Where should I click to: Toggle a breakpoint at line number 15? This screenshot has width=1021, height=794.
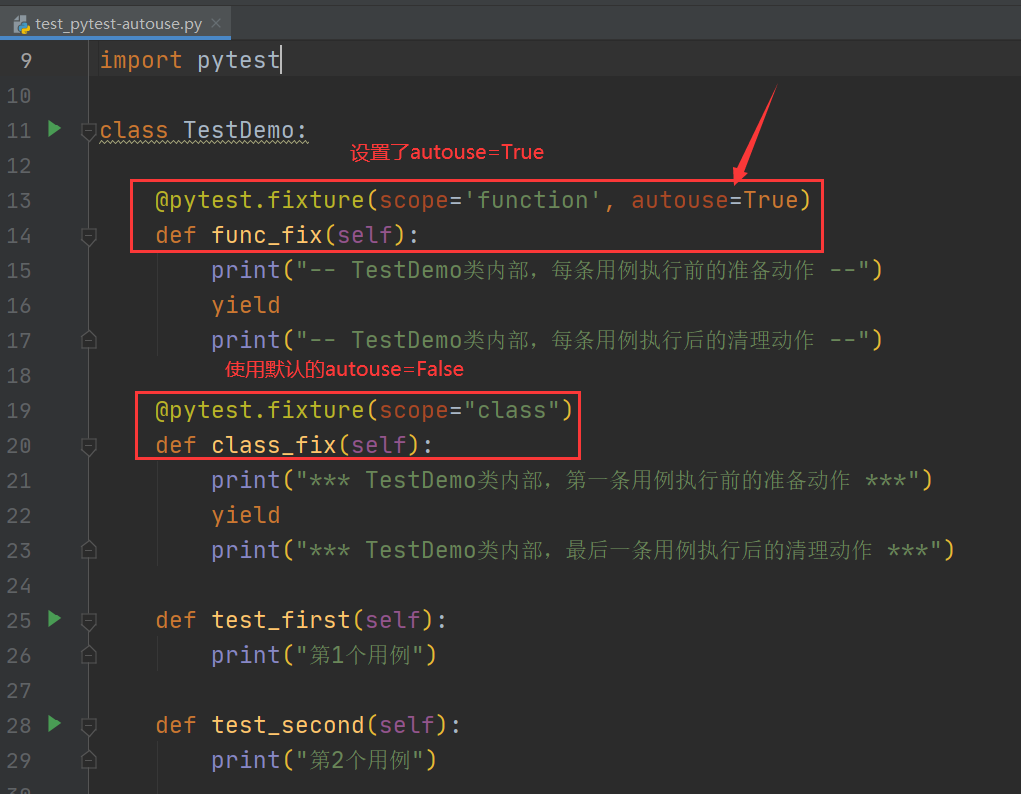[x=19, y=271]
